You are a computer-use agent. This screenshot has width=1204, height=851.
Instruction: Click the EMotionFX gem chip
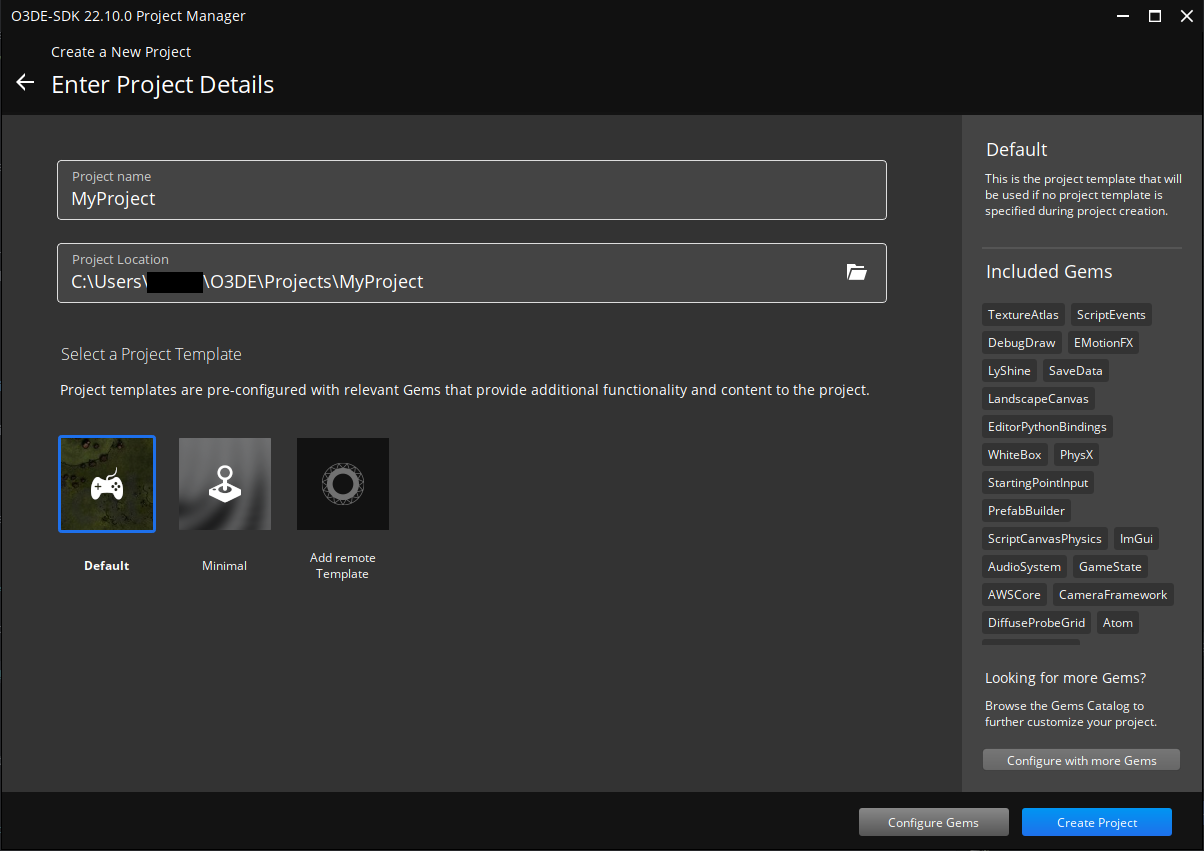[1103, 342]
